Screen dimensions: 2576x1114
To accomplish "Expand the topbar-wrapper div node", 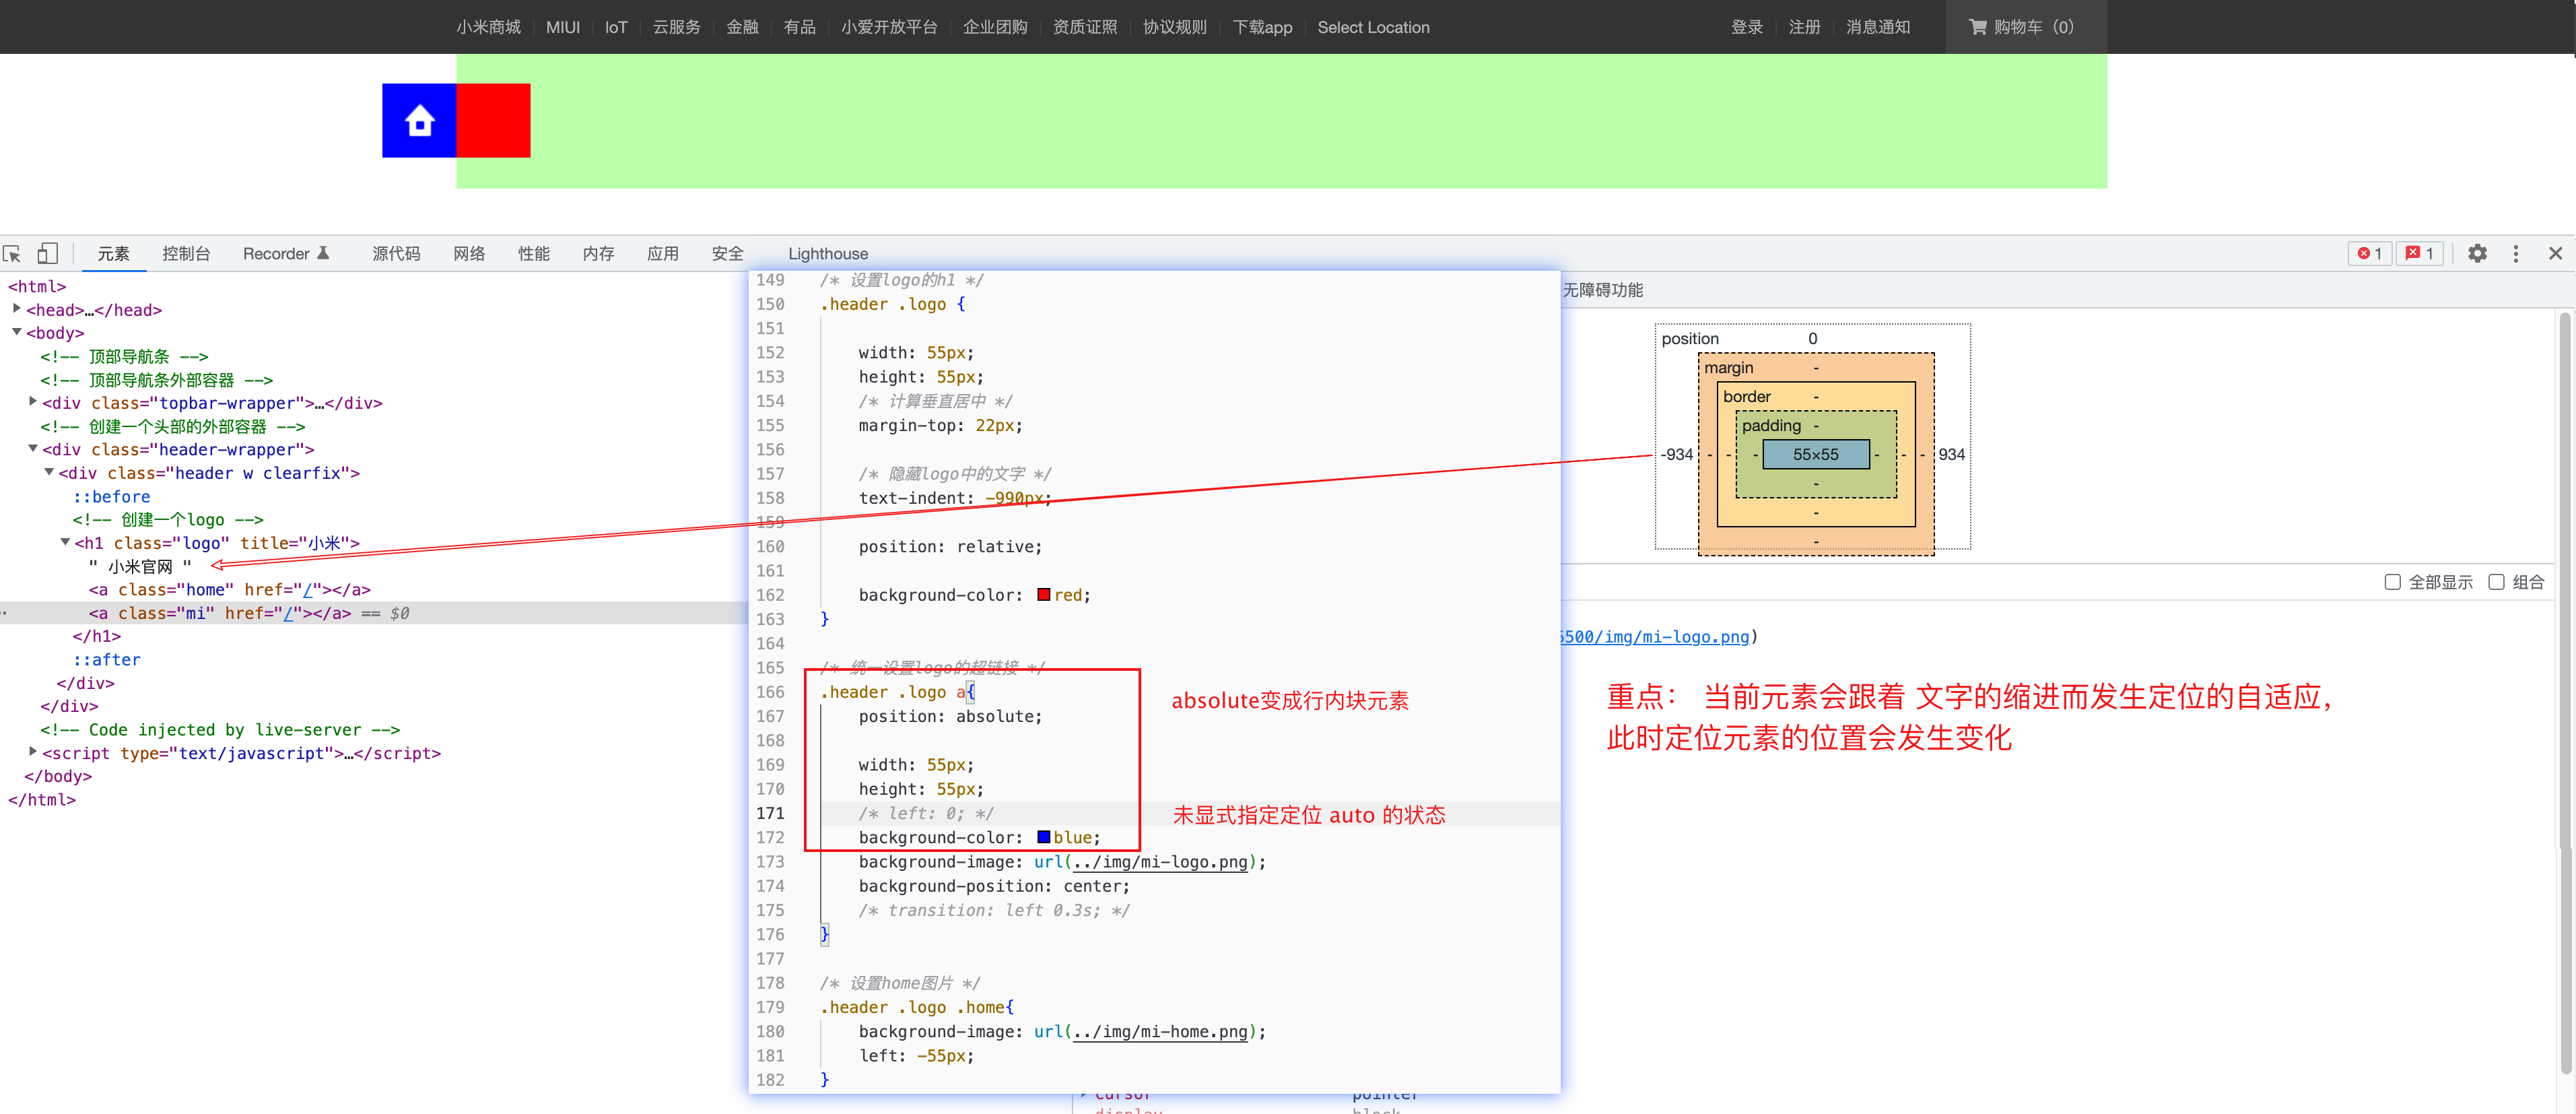I will [x=33, y=402].
